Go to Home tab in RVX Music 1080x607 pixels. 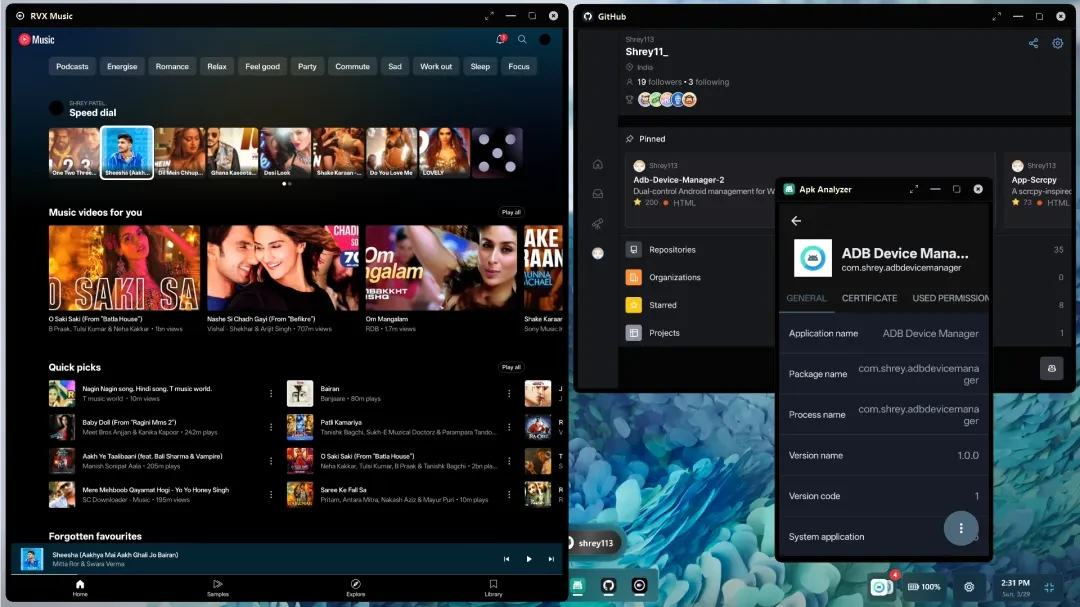pyautogui.click(x=80, y=588)
